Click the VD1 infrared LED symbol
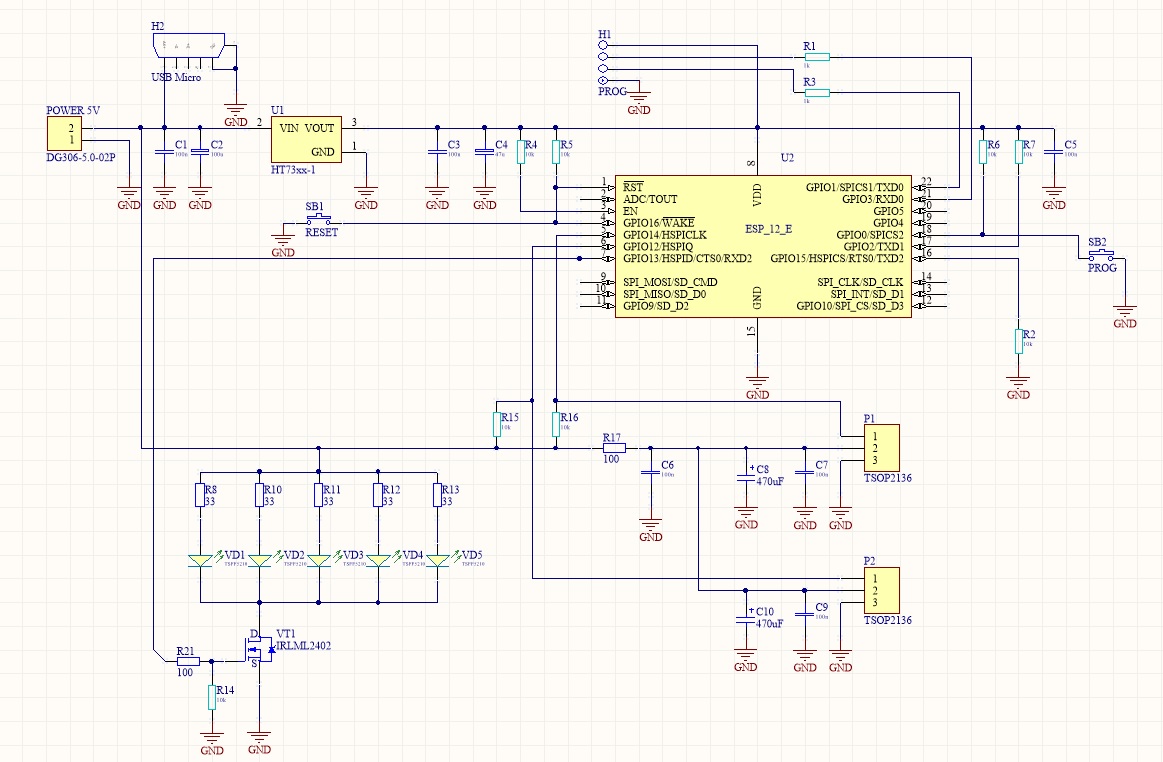The height and width of the screenshot is (762, 1163). (x=200, y=561)
